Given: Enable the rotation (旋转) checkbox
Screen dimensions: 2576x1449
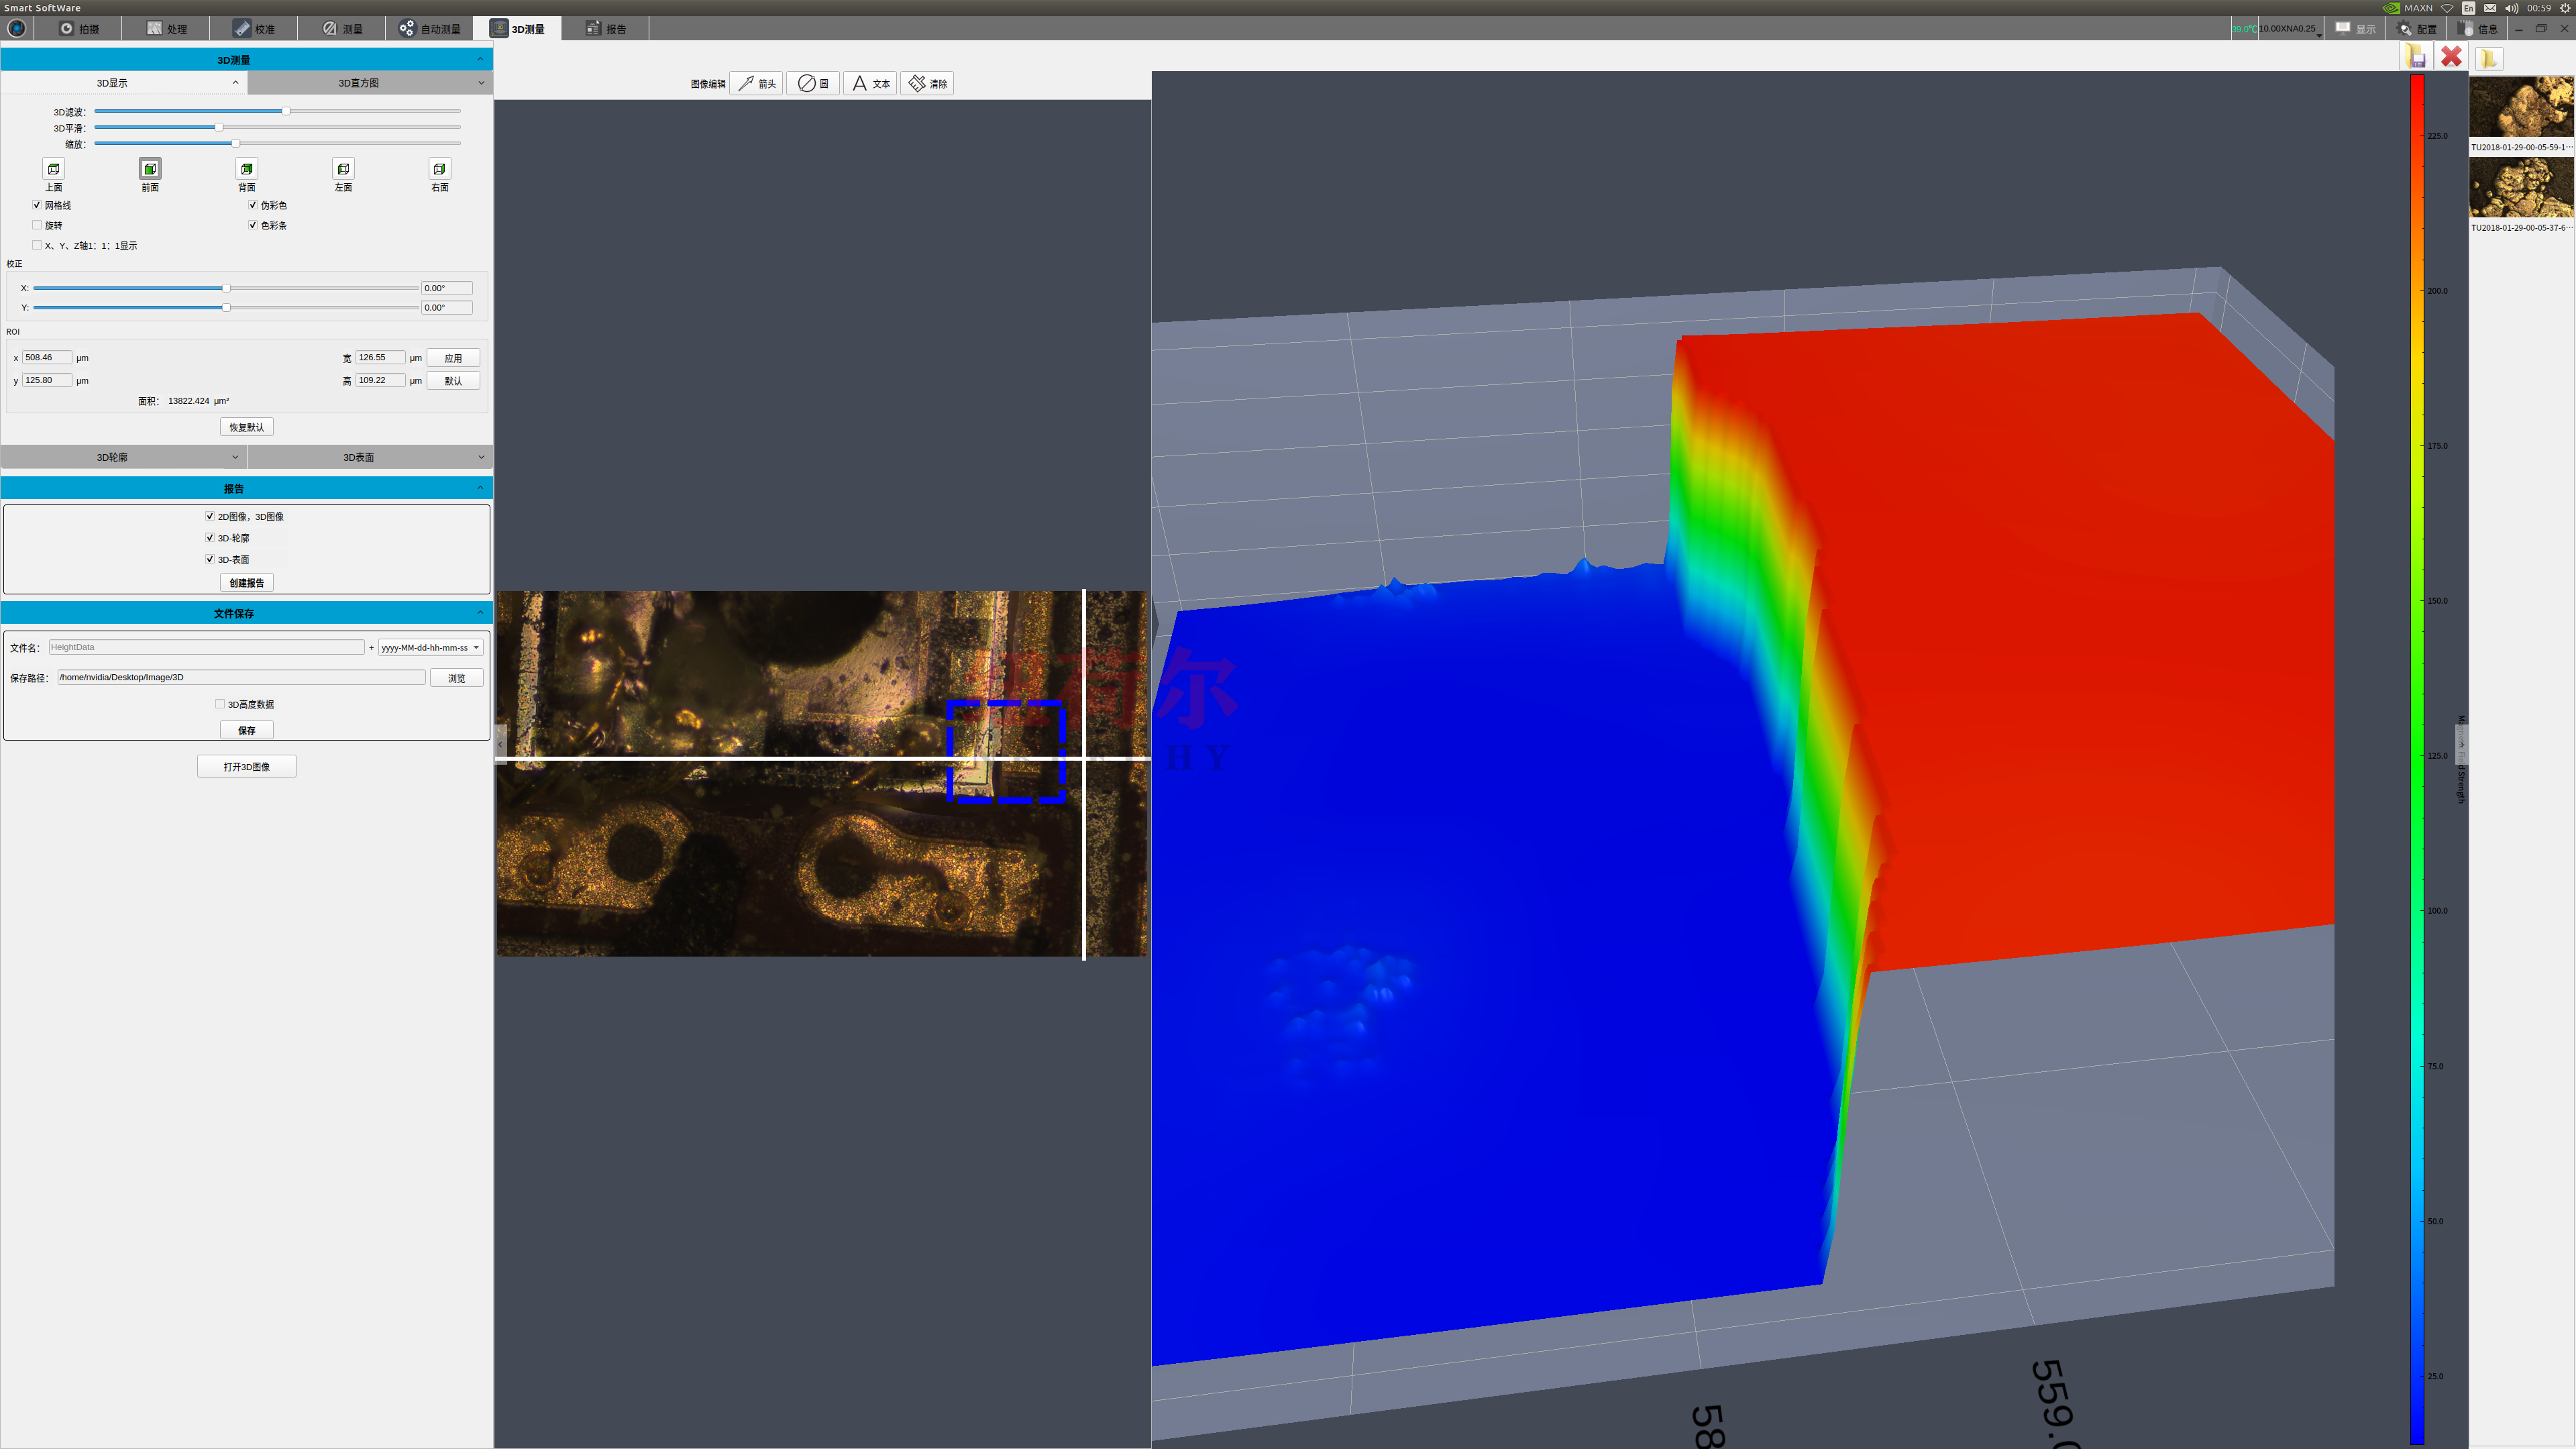Looking at the screenshot, I should click(x=37, y=225).
